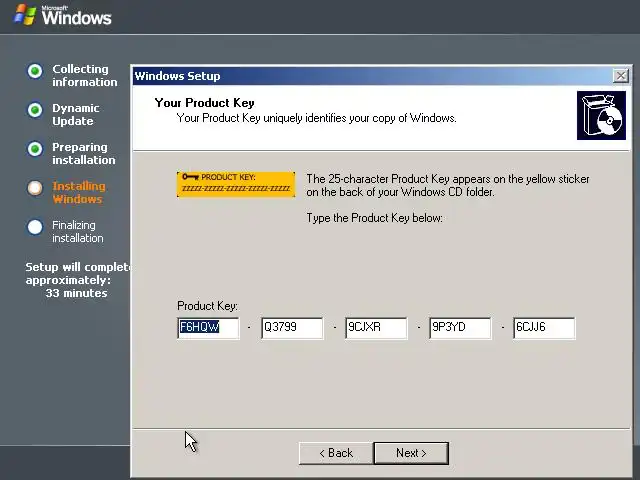Click the 'Your Product Key' heading
This screenshot has height=480, width=640.
click(x=204, y=103)
